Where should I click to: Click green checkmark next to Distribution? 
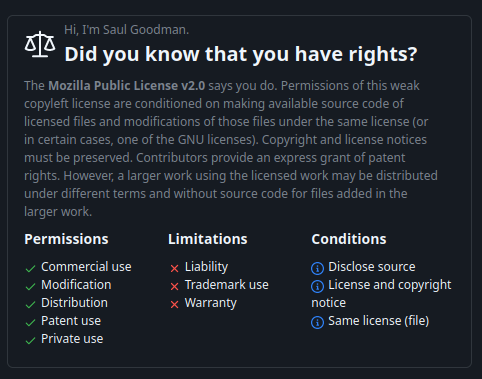30,304
